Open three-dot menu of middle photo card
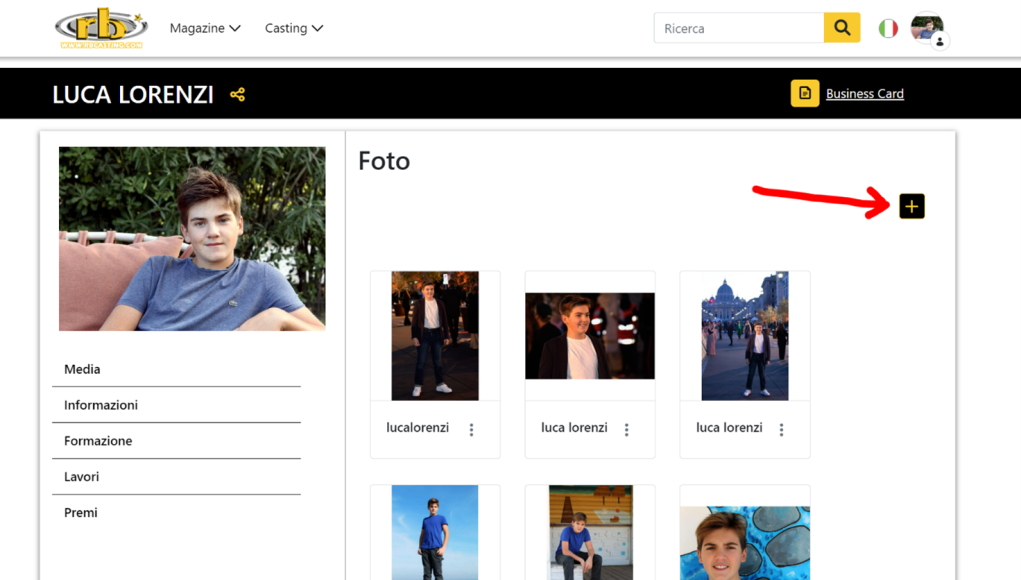The height and width of the screenshot is (580, 1021). 627,430
